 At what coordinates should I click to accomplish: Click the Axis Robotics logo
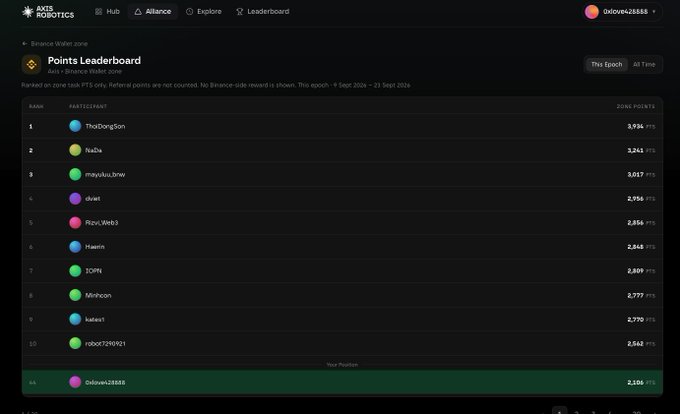click(x=48, y=12)
